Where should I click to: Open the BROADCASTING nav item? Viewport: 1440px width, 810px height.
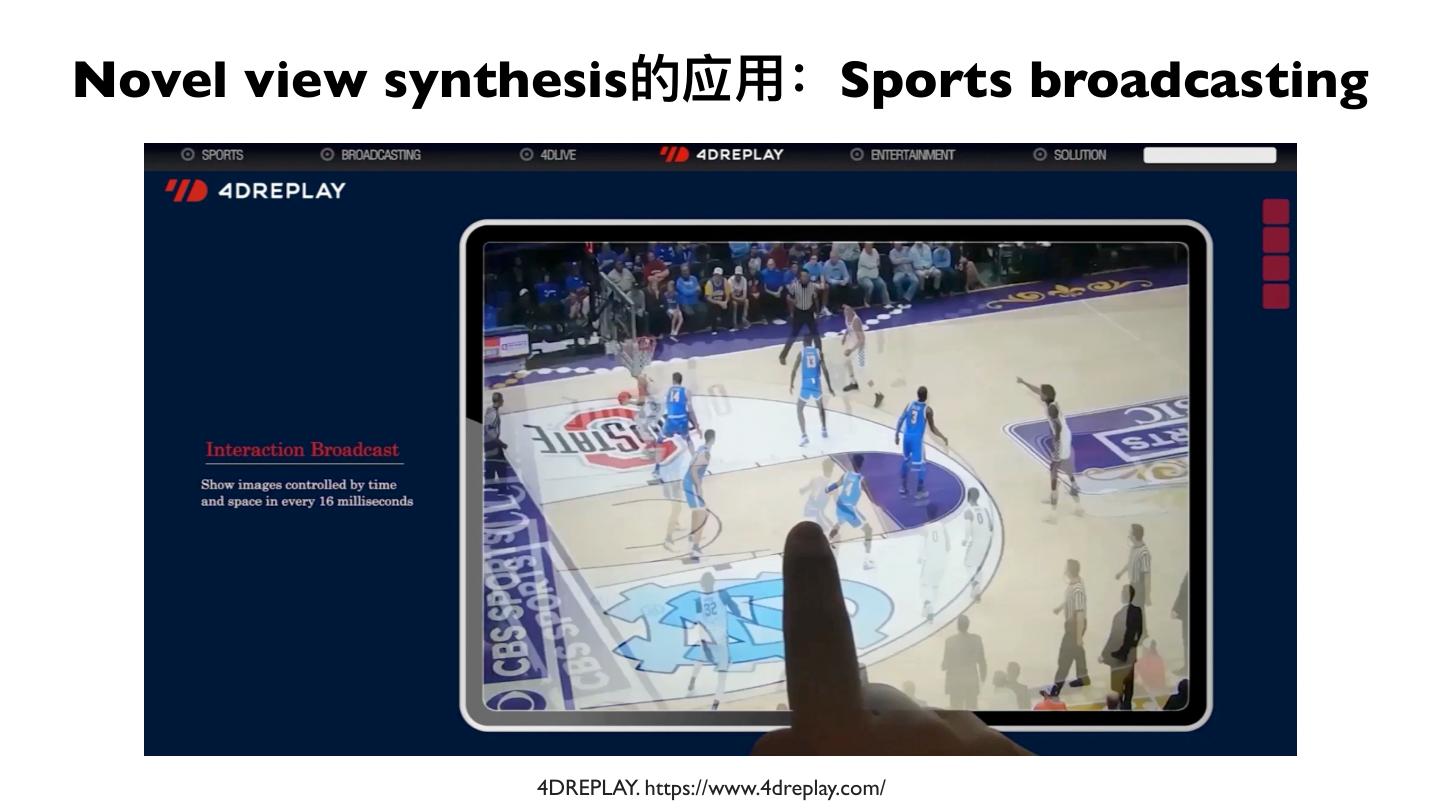[380, 155]
